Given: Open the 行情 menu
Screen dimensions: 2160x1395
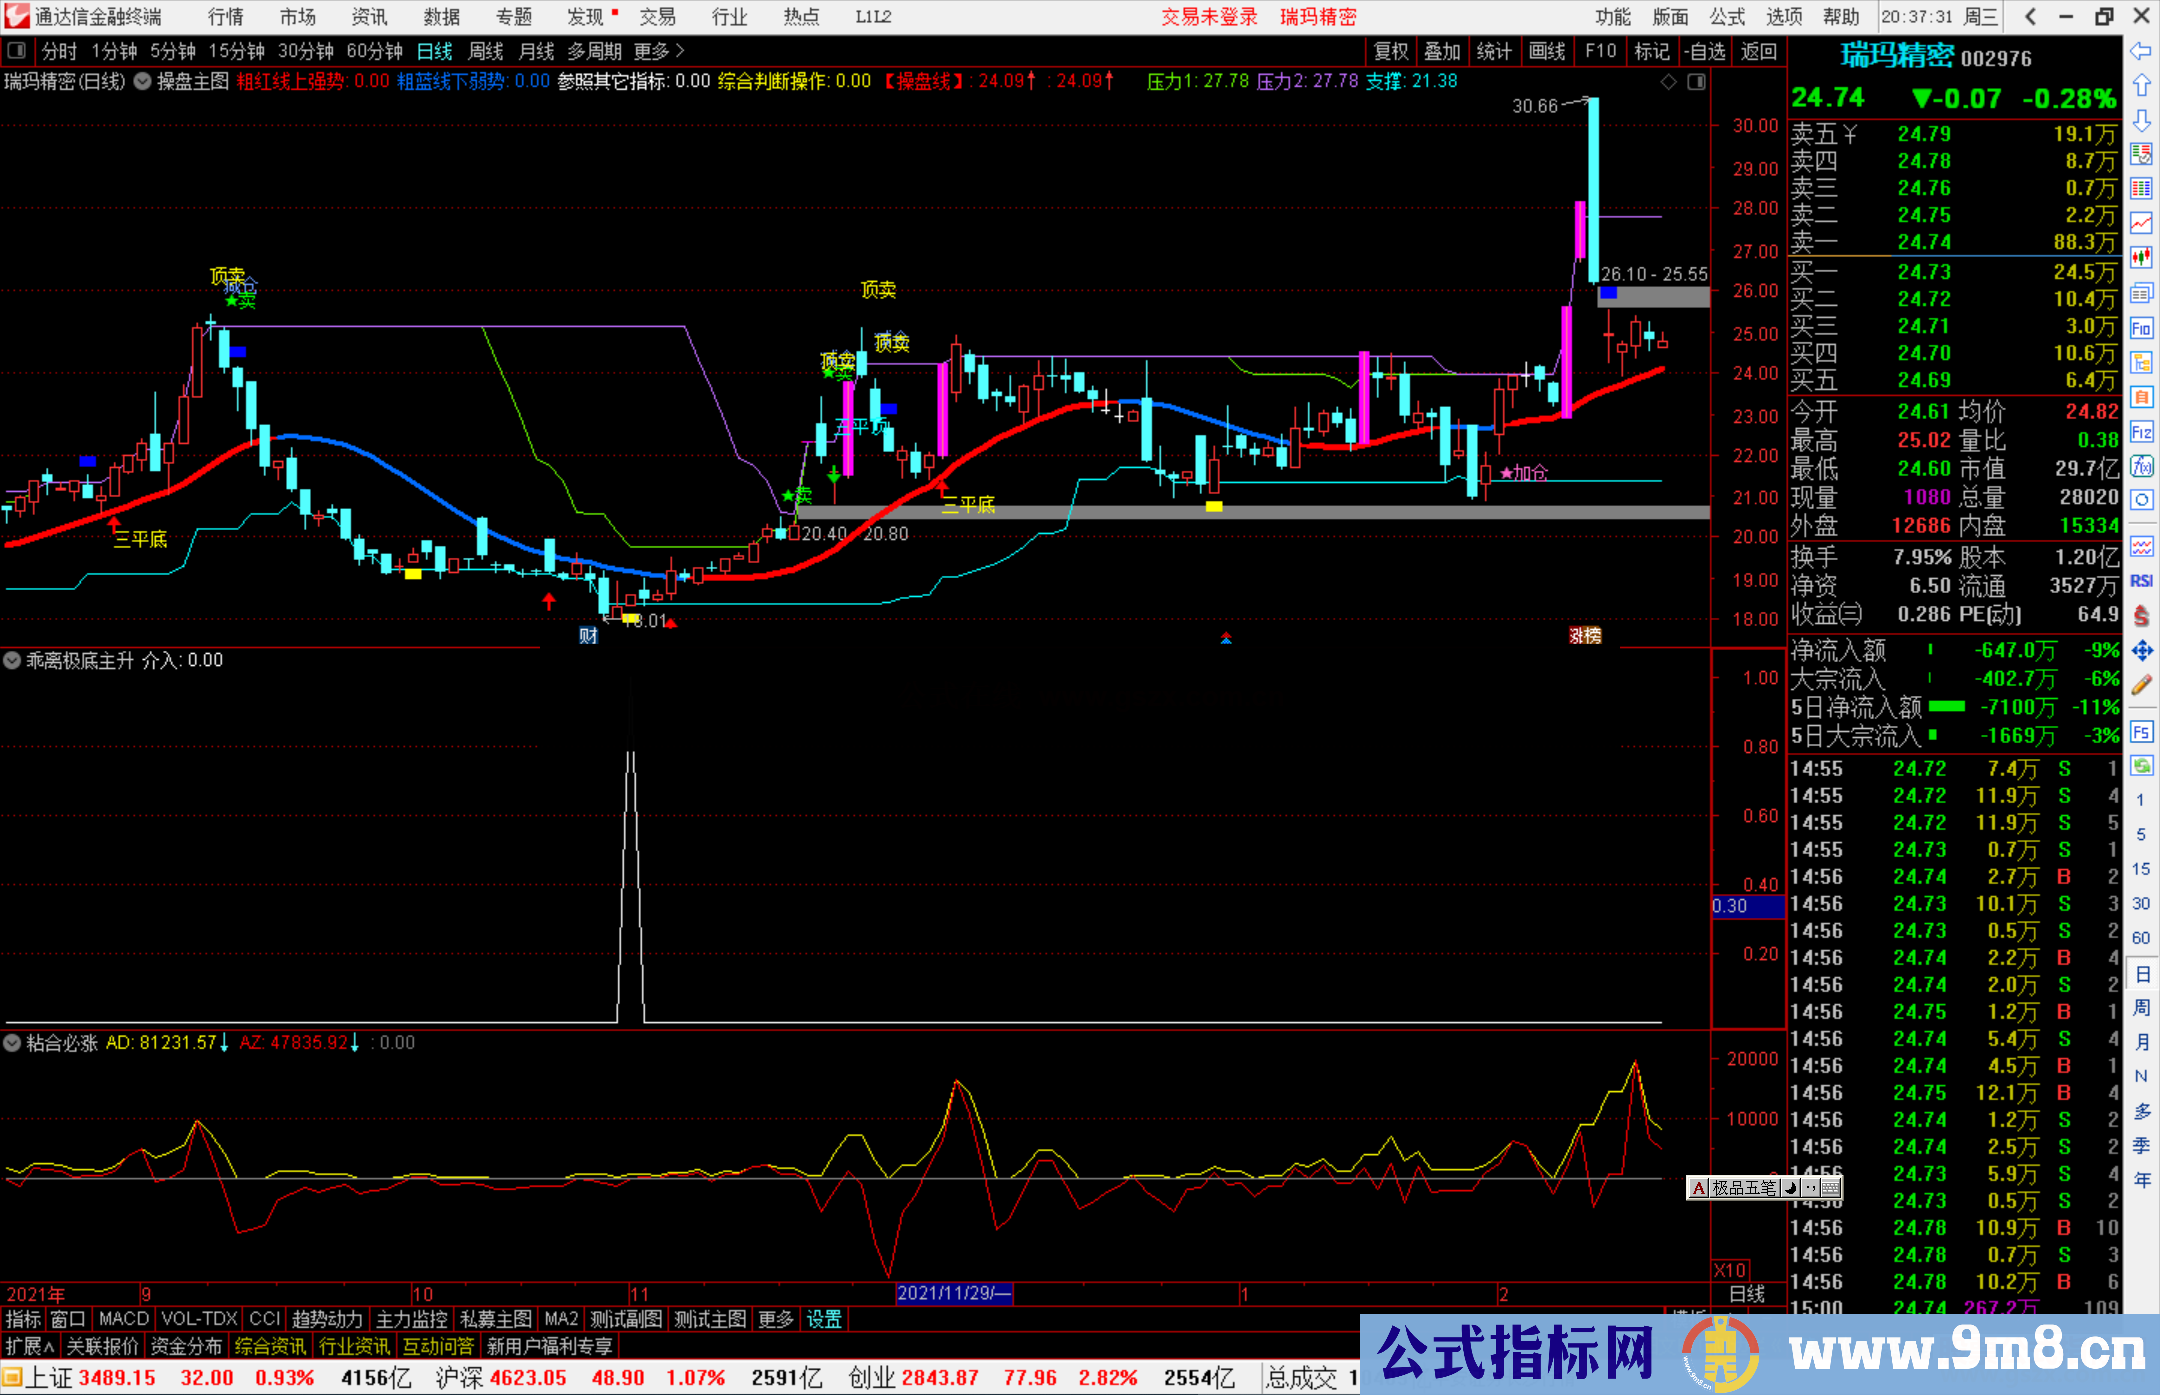Looking at the screenshot, I should [225, 17].
